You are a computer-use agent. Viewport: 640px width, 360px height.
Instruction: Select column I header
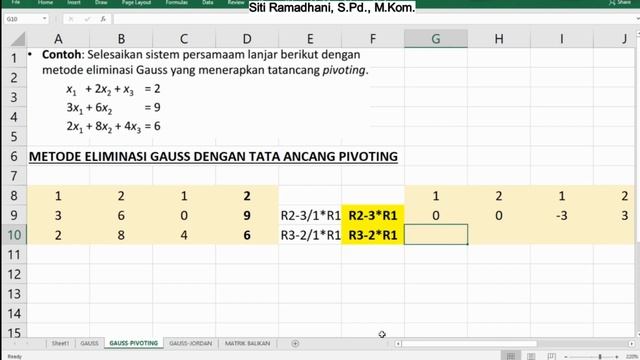[562, 39]
